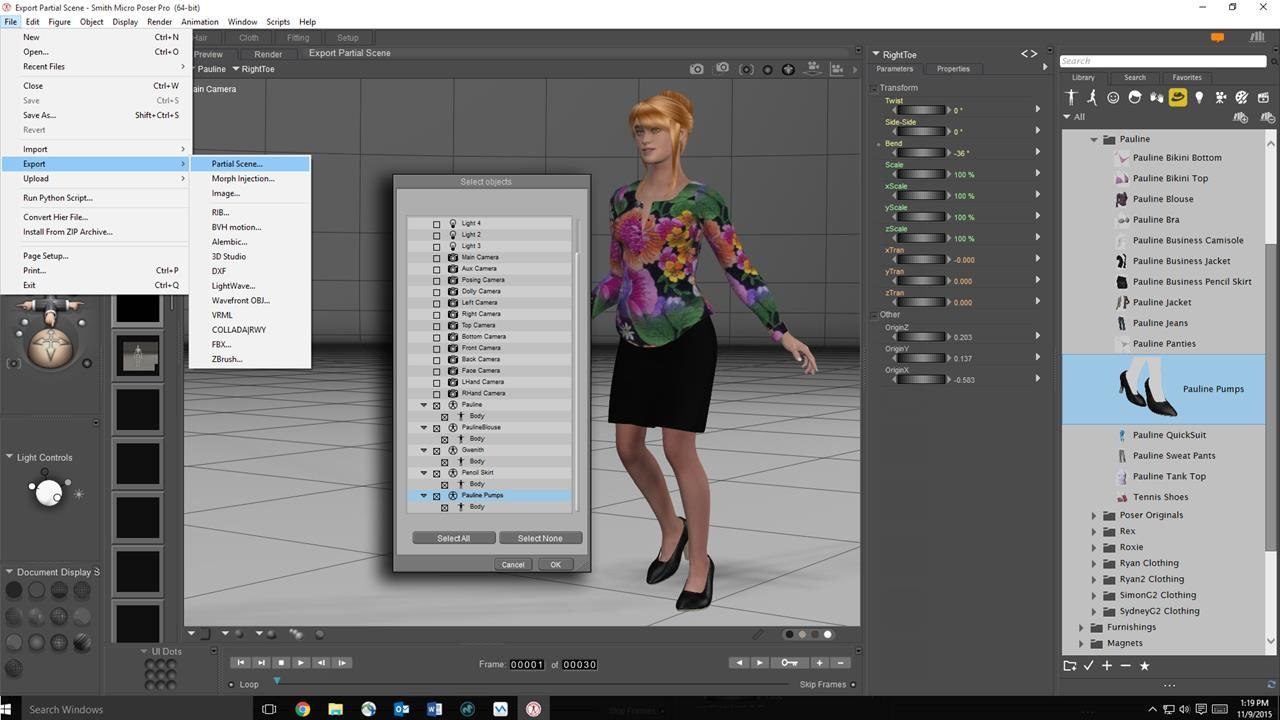Open the Face expressions category icon
This screenshot has width=1280, height=720.
1113,97
